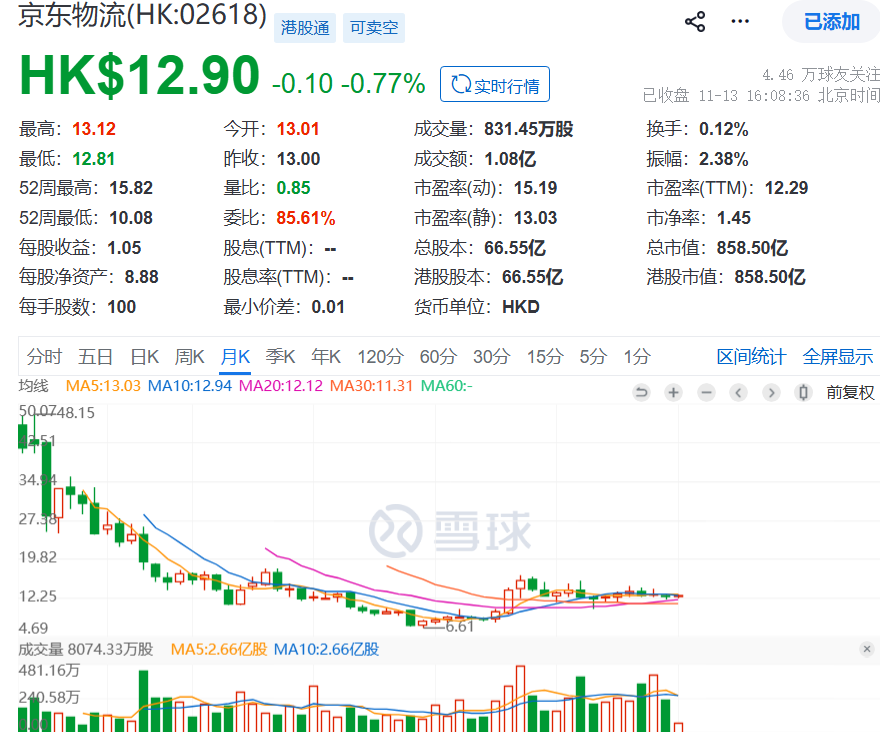Click the 最低 12.81 value
Screen dimensions: 880x732
(94, 159)
